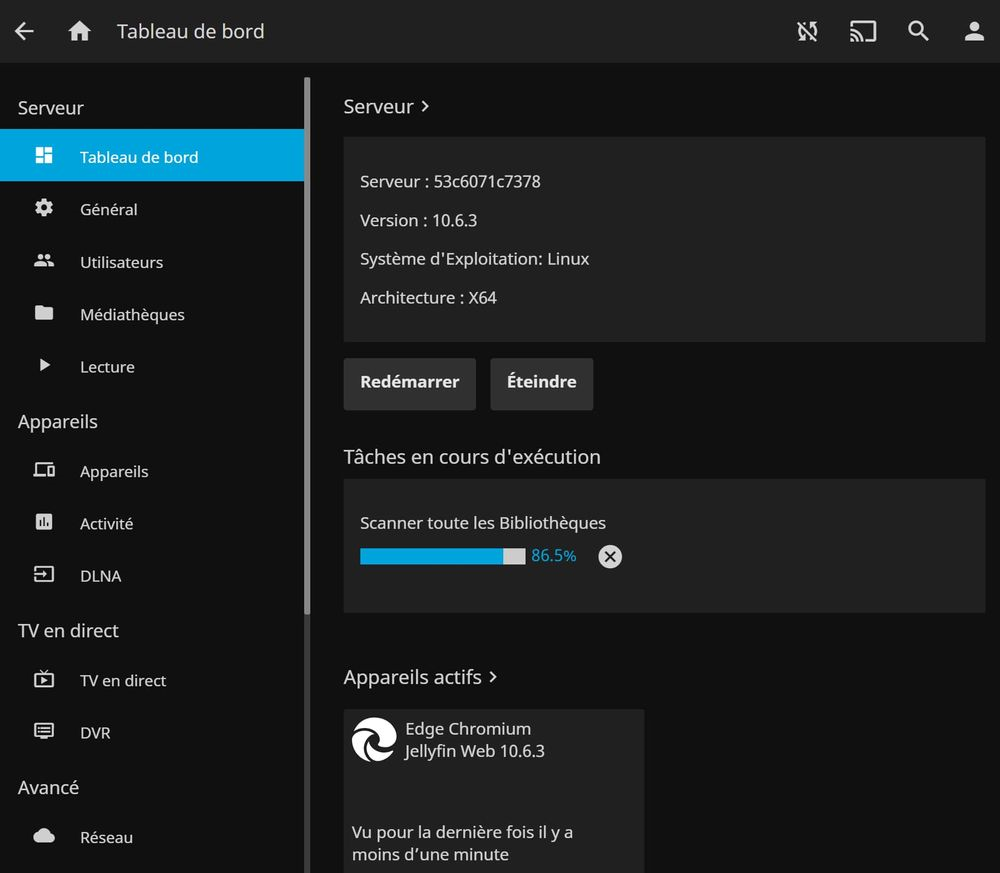
Task: Open DLNA settings in sidebar
Action: 100,576
